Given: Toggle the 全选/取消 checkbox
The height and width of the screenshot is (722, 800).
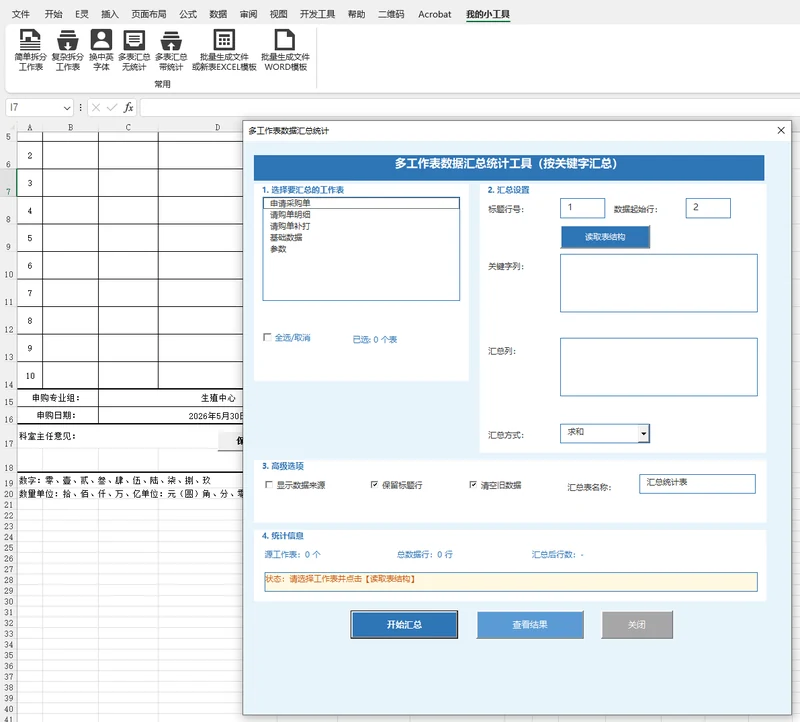Looking at the screenshot, I should pyautogui.click(x=267, y=337).
